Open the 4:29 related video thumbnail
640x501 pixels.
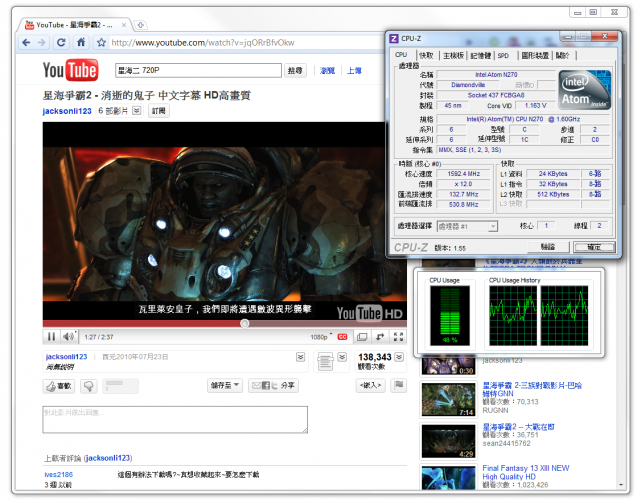[x=449, y=441]
